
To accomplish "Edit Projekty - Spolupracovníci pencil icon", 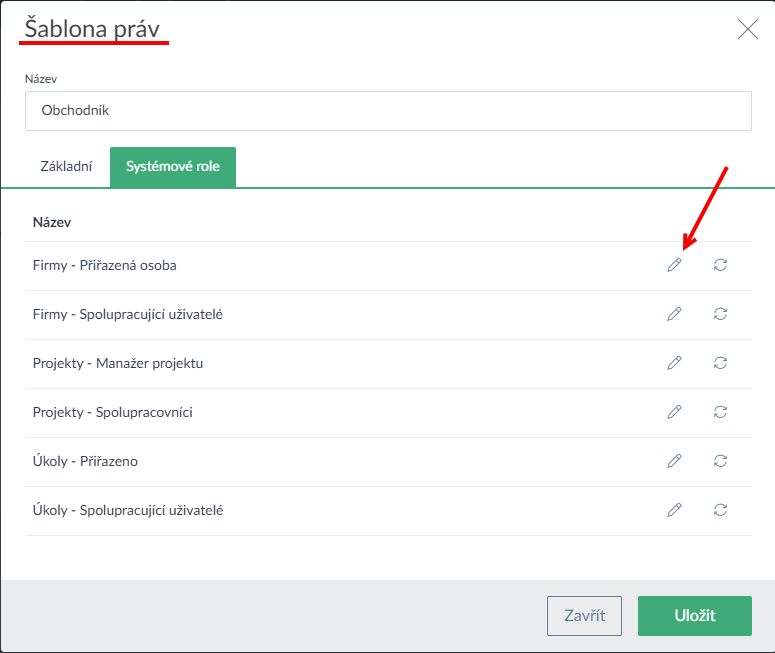I will (674, 412).
